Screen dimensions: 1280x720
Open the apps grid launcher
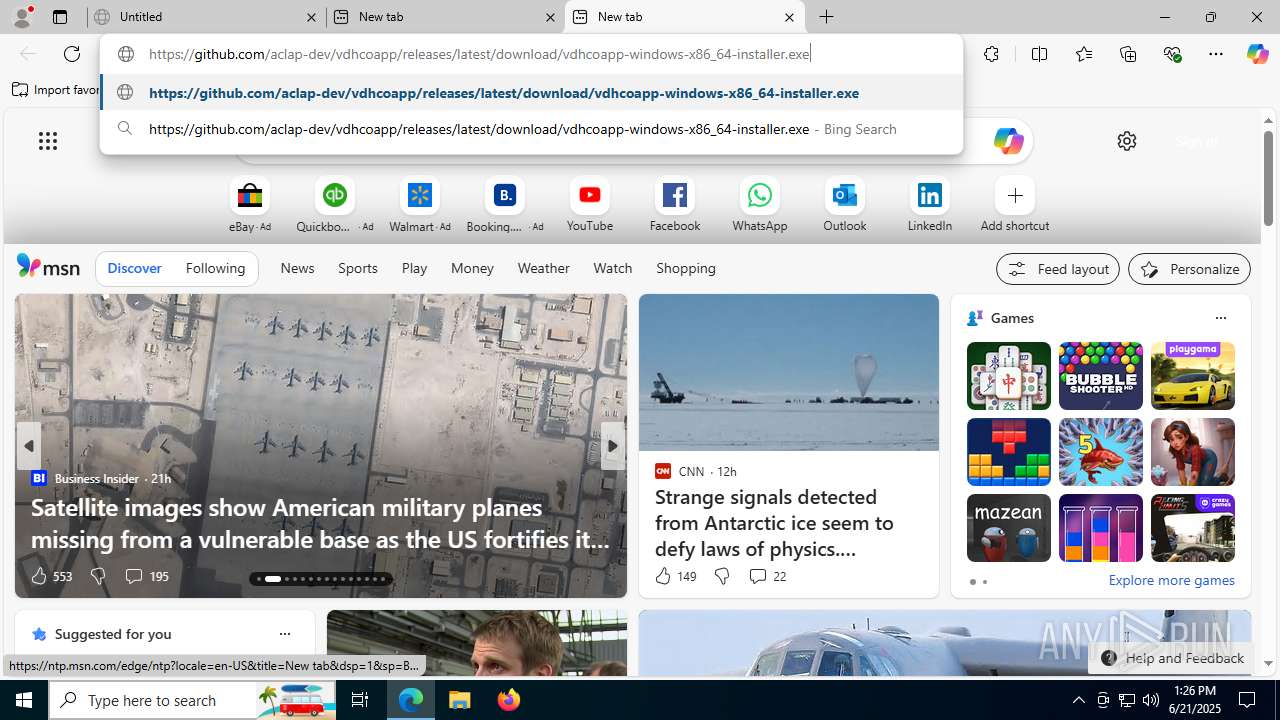[48, 141]
